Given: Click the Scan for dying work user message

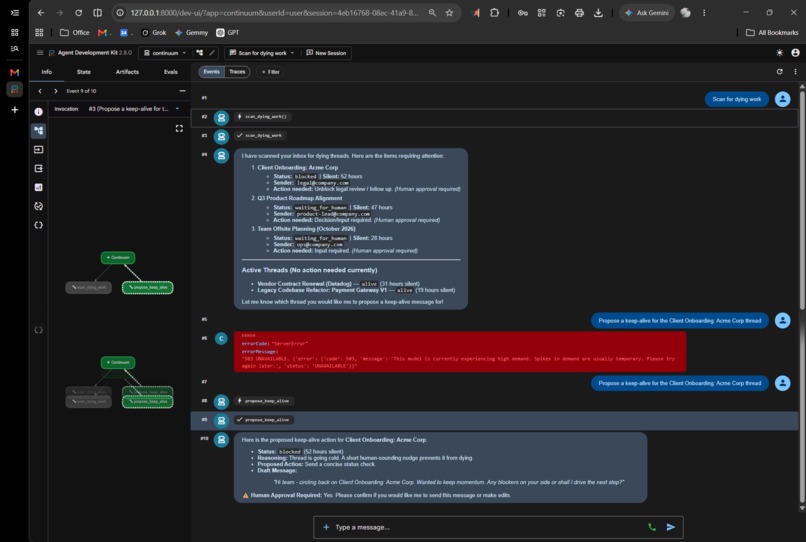Looking at the screenshot, I should click(736, 99).
